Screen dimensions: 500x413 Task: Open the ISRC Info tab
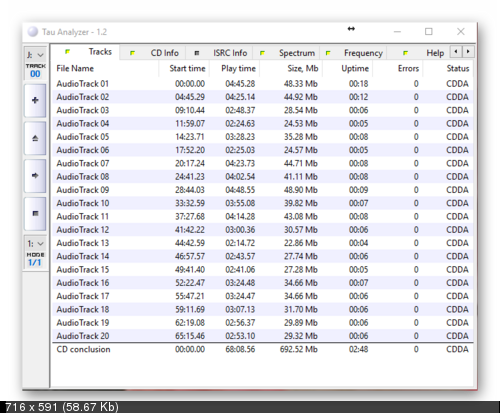220,53
